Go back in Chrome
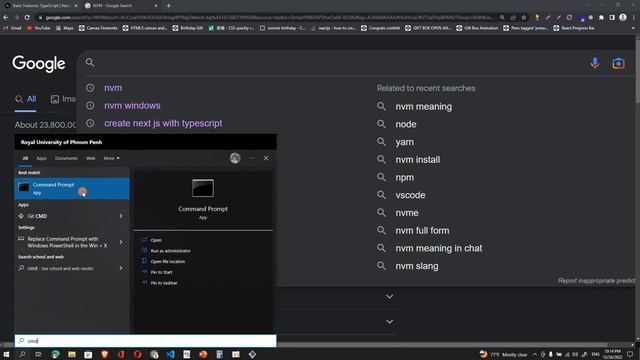This screenshot has width=640, height=360. (6, 18)
